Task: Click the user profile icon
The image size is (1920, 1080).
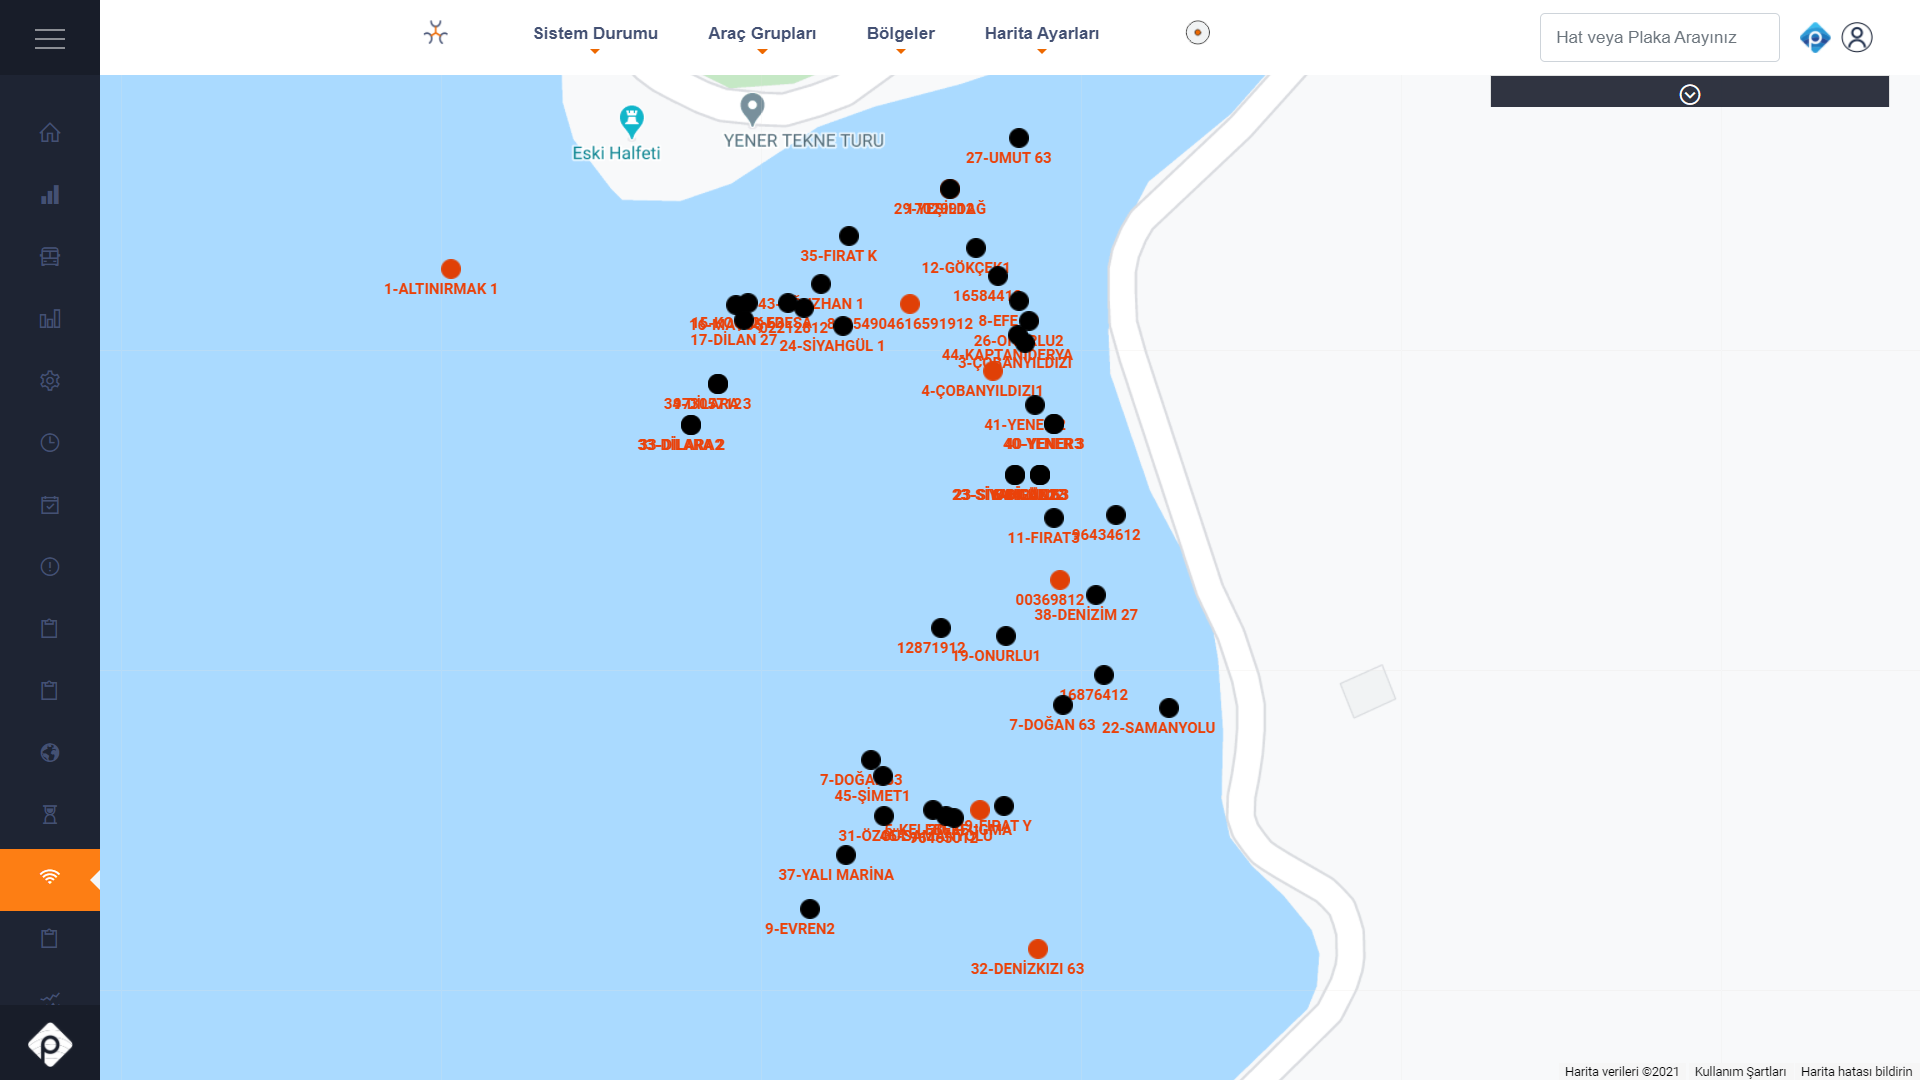Action: 1856,37
